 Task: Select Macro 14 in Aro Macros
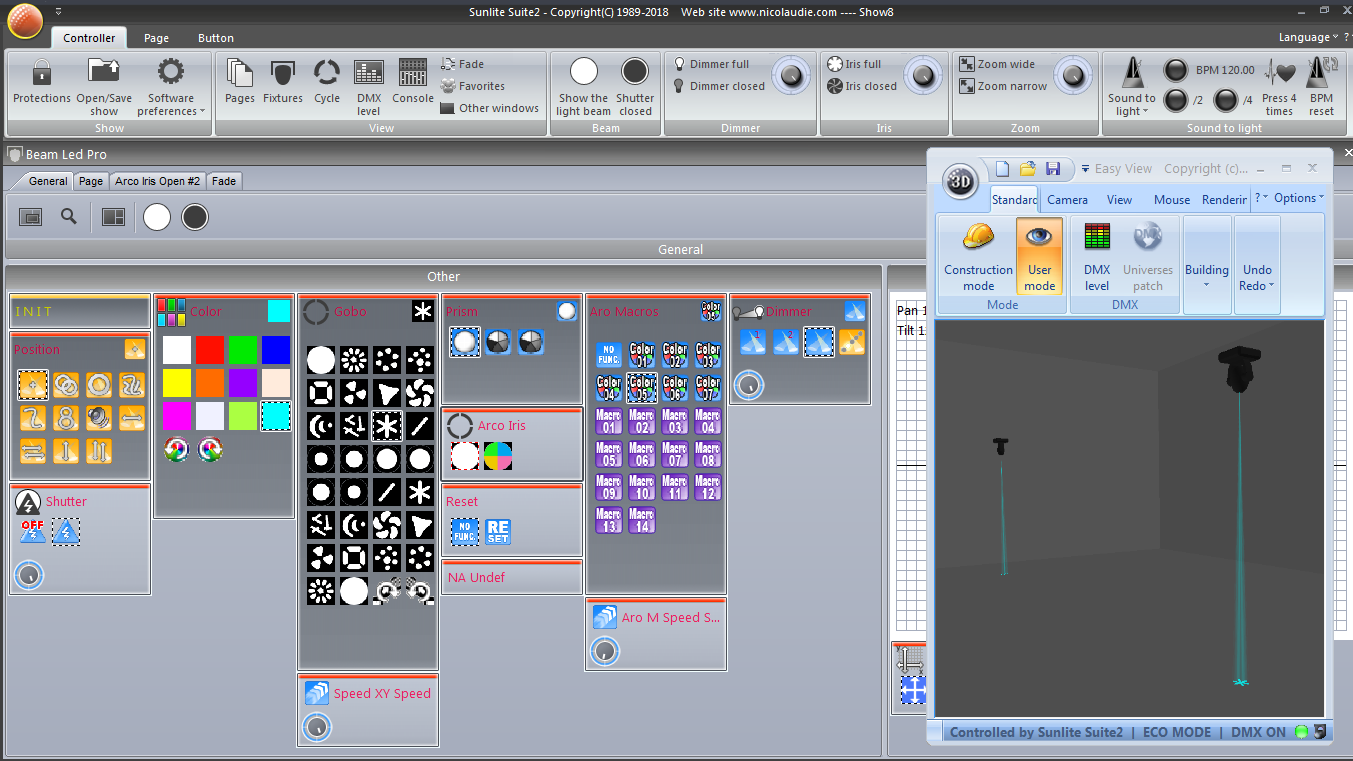(642, 520)
